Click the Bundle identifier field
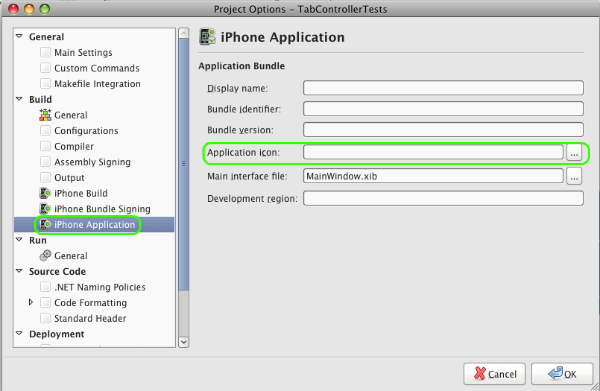 tap(443, 109)
